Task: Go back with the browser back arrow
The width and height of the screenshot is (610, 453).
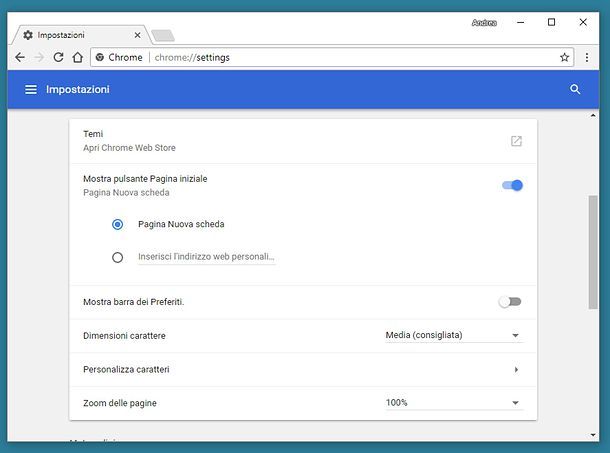Action: coord(20,58)
